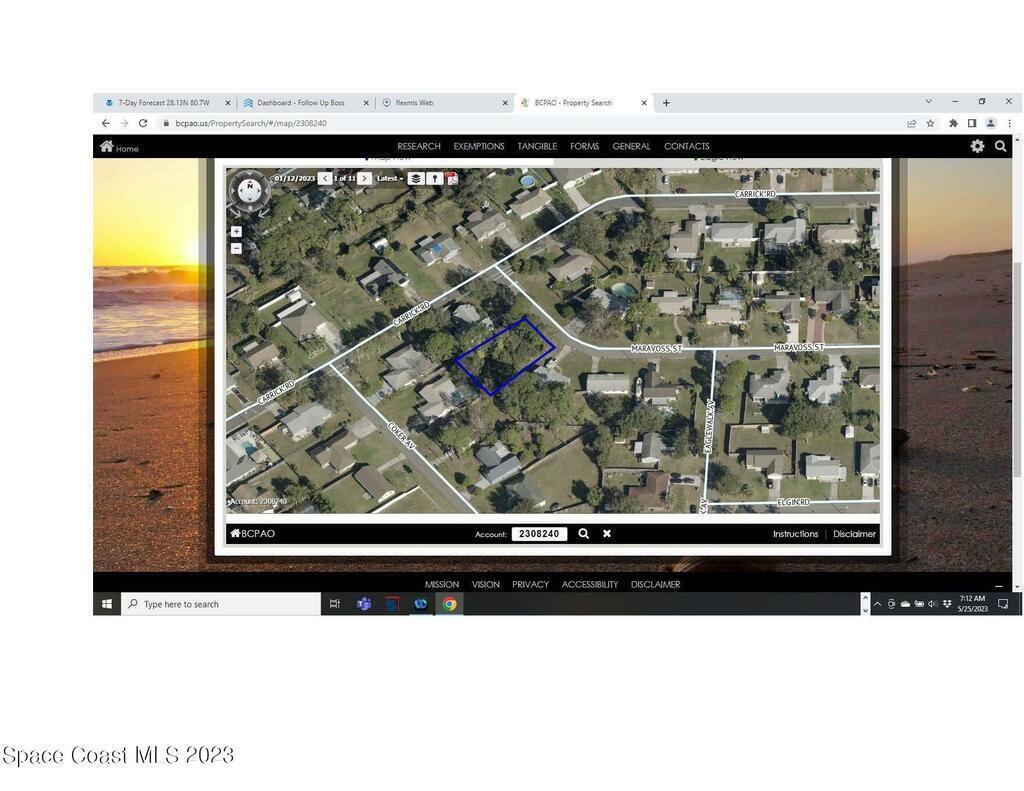The image size is (1024, 791).
Task: Open the TANGIBLE menu
Action: coord(537,146)
